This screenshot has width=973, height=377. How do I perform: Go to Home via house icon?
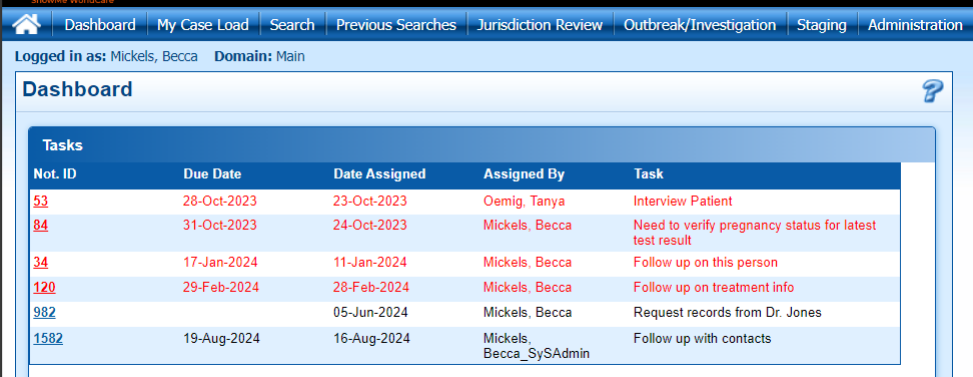27,25
